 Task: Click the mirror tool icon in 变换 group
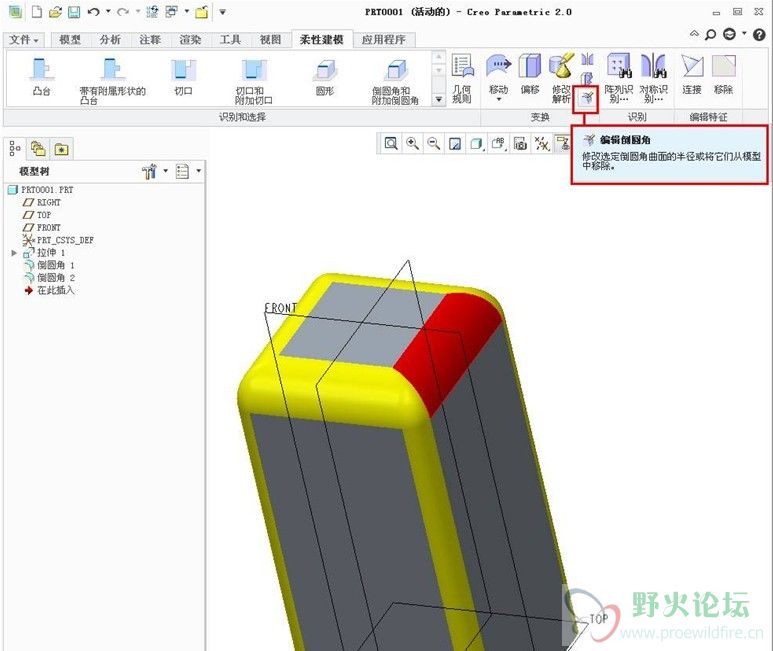(587, 60)
